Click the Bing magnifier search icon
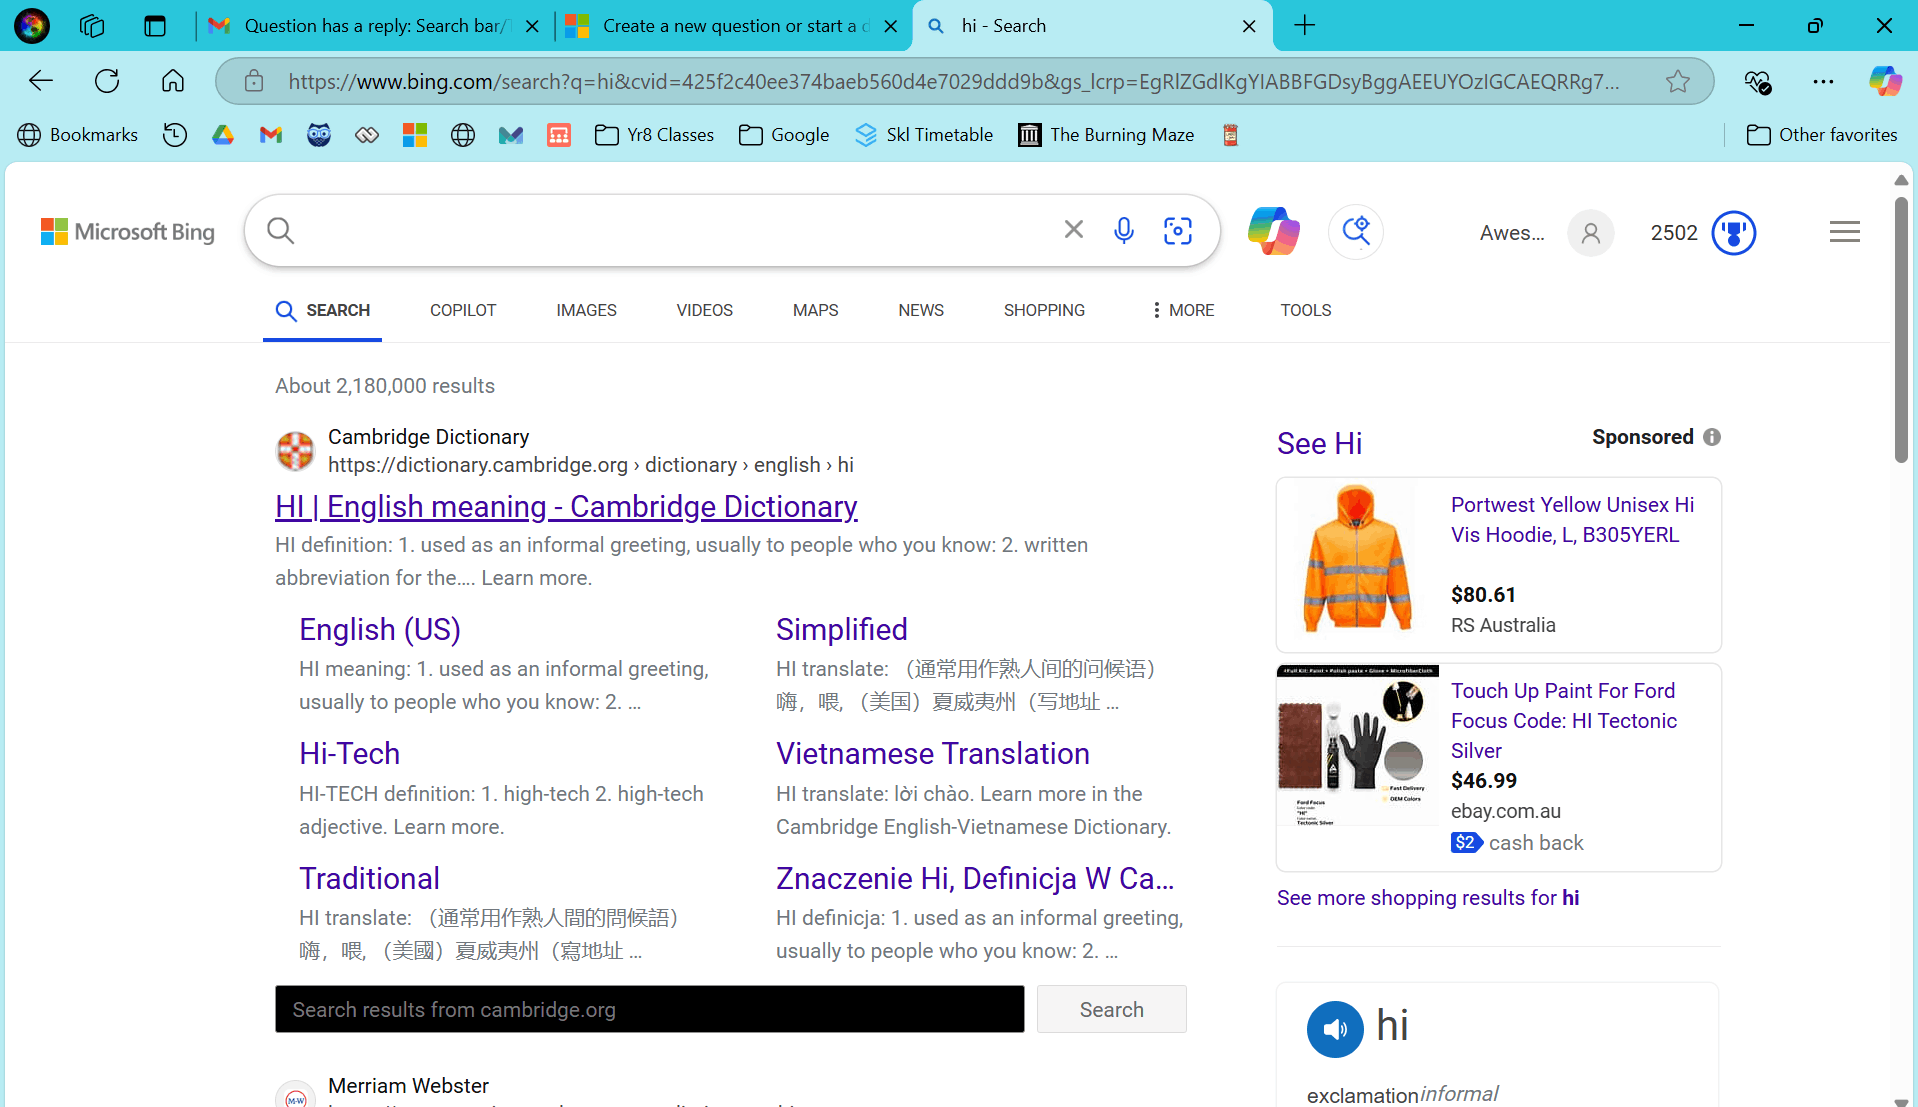The width and height of the screenshot is (1918, 1107). click(x=281, y=231)
